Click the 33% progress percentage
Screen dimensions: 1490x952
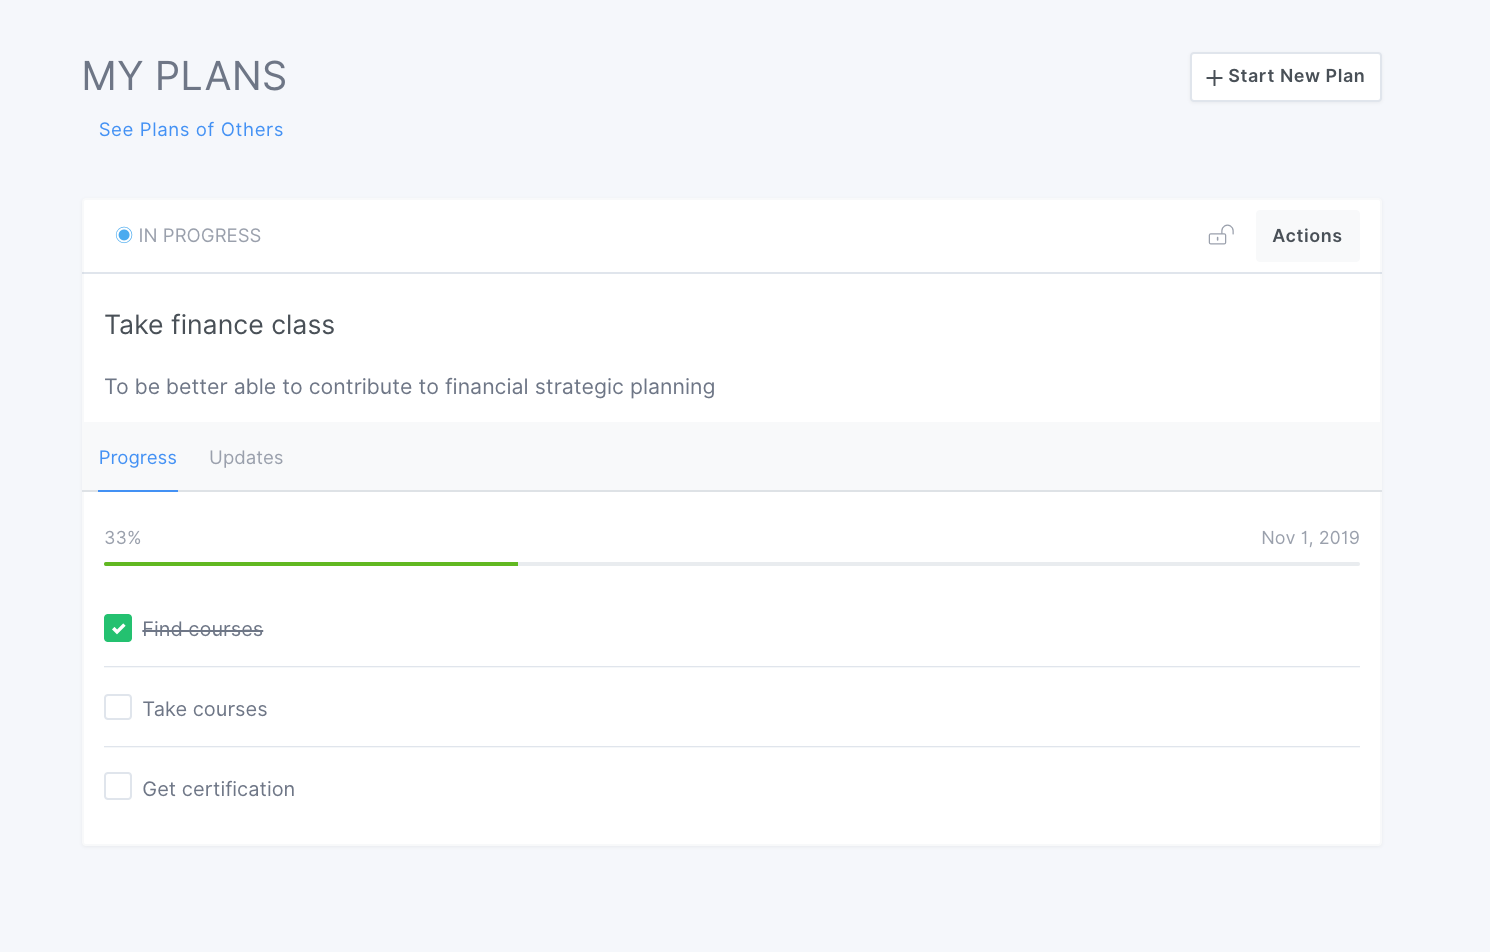tap(123, 538)
